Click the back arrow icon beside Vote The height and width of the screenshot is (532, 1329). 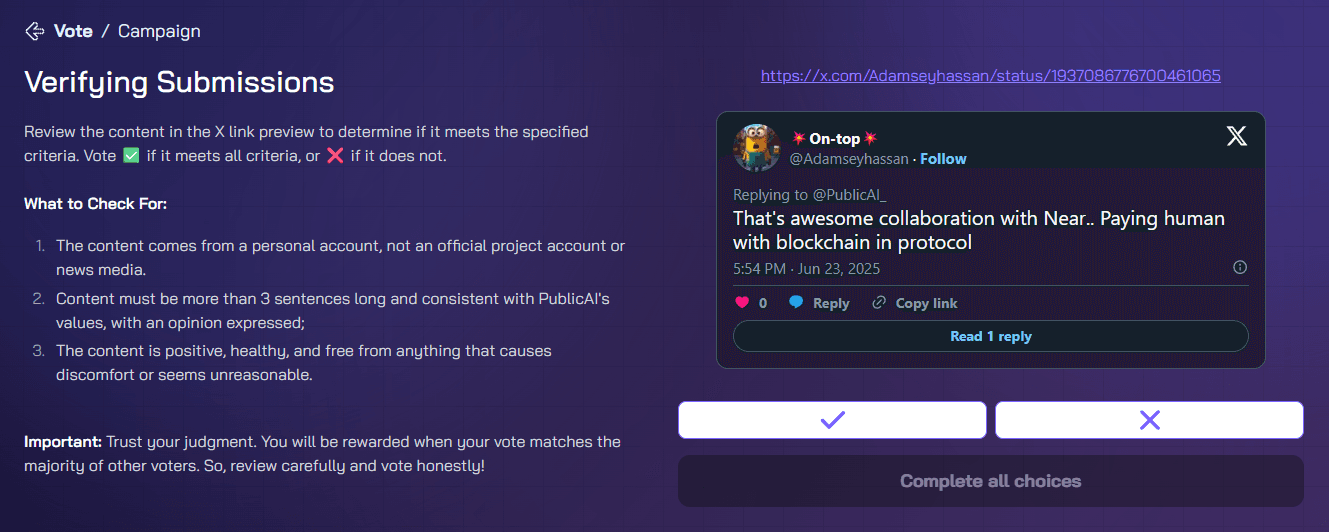[34, 31]
